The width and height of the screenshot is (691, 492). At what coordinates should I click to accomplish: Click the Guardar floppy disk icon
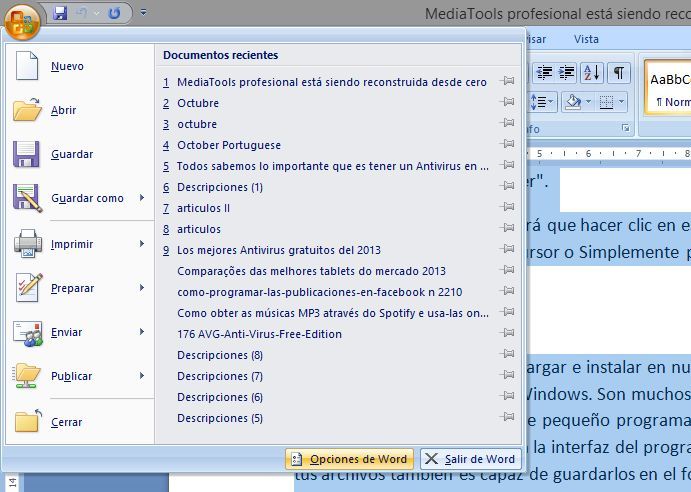coord(26,154)
